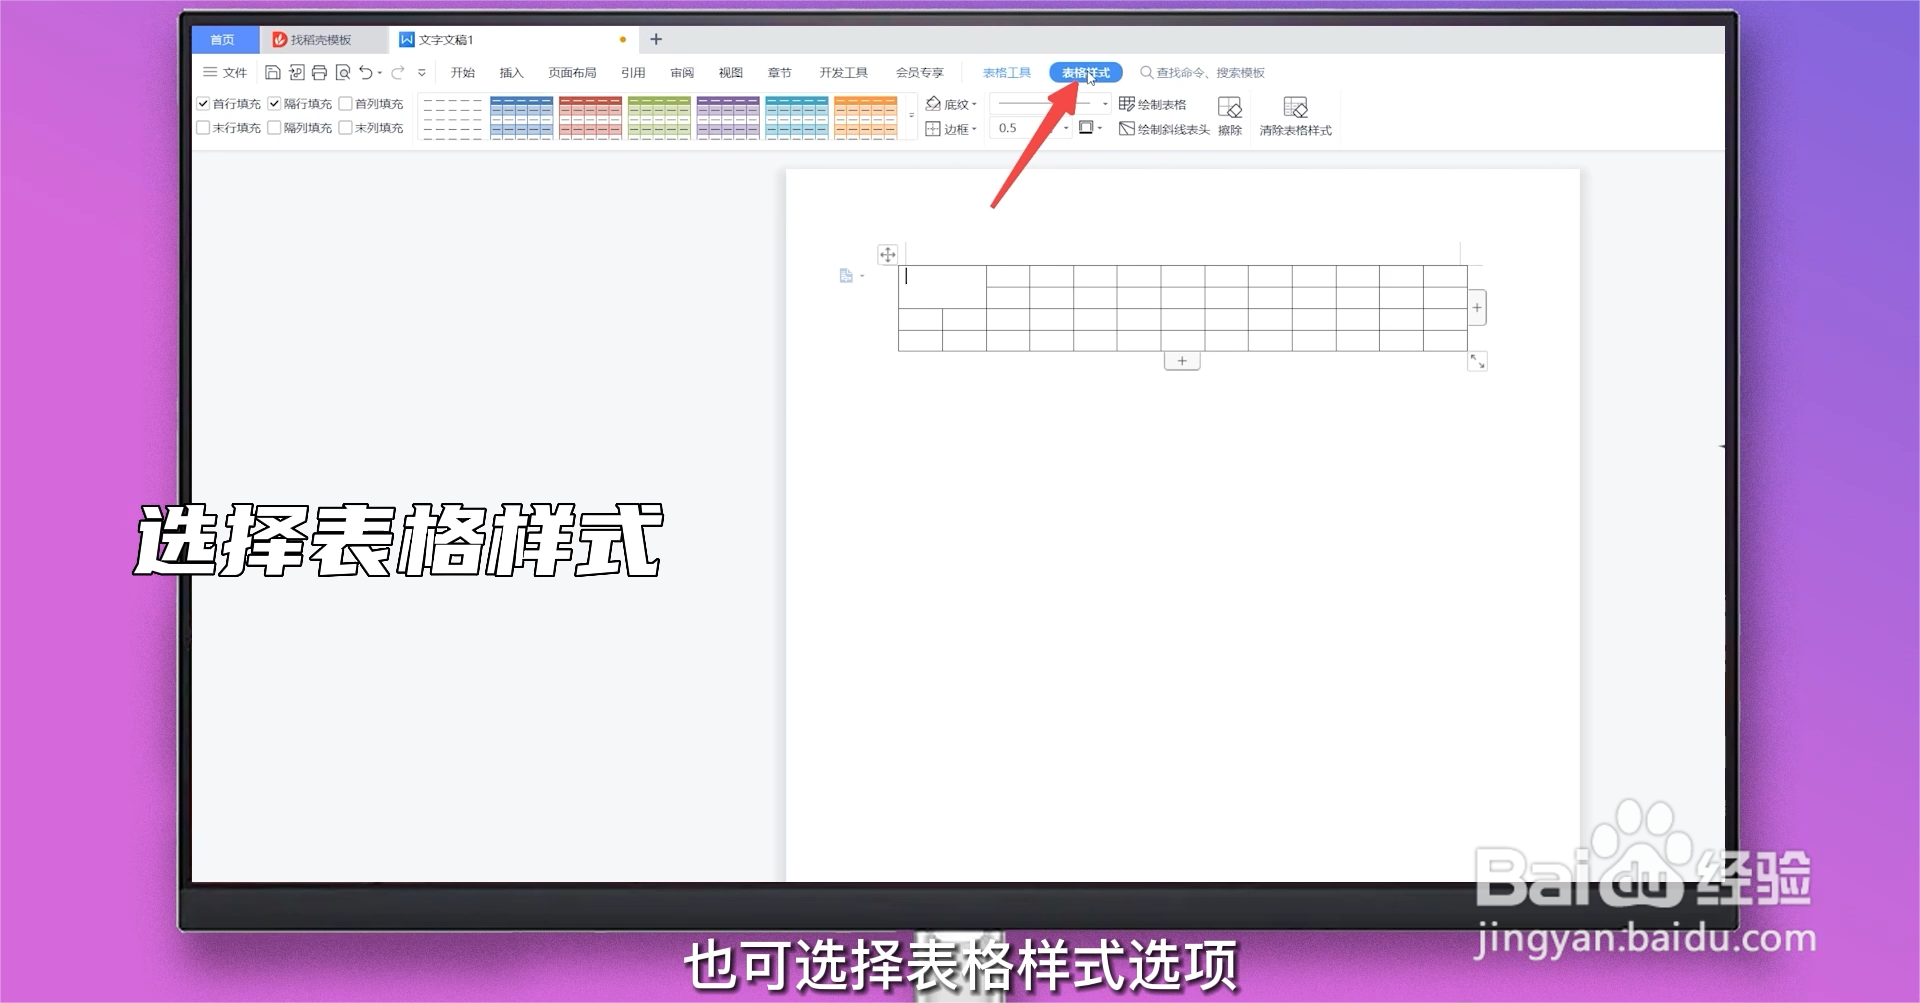The width and height of the screenshot is (1920, 1003).
Task: Open the 审阅 ribbon tab
Action: 682,72
